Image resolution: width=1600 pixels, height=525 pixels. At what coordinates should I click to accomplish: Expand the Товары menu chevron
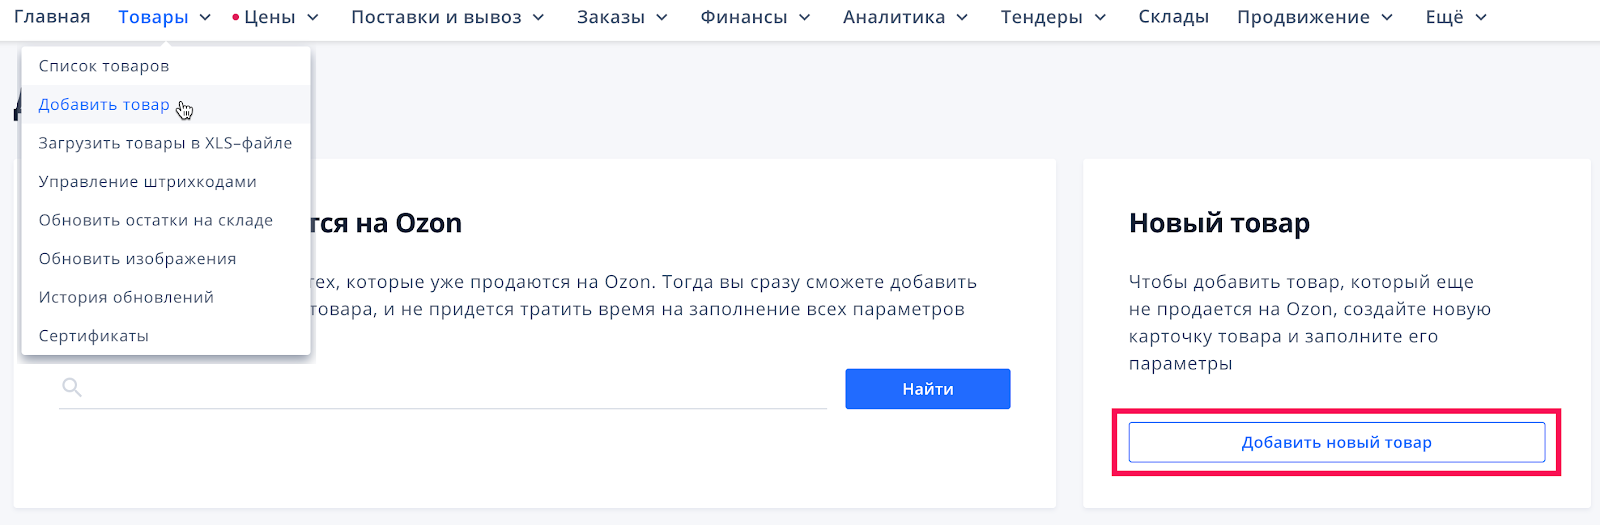tap(205, 18)
